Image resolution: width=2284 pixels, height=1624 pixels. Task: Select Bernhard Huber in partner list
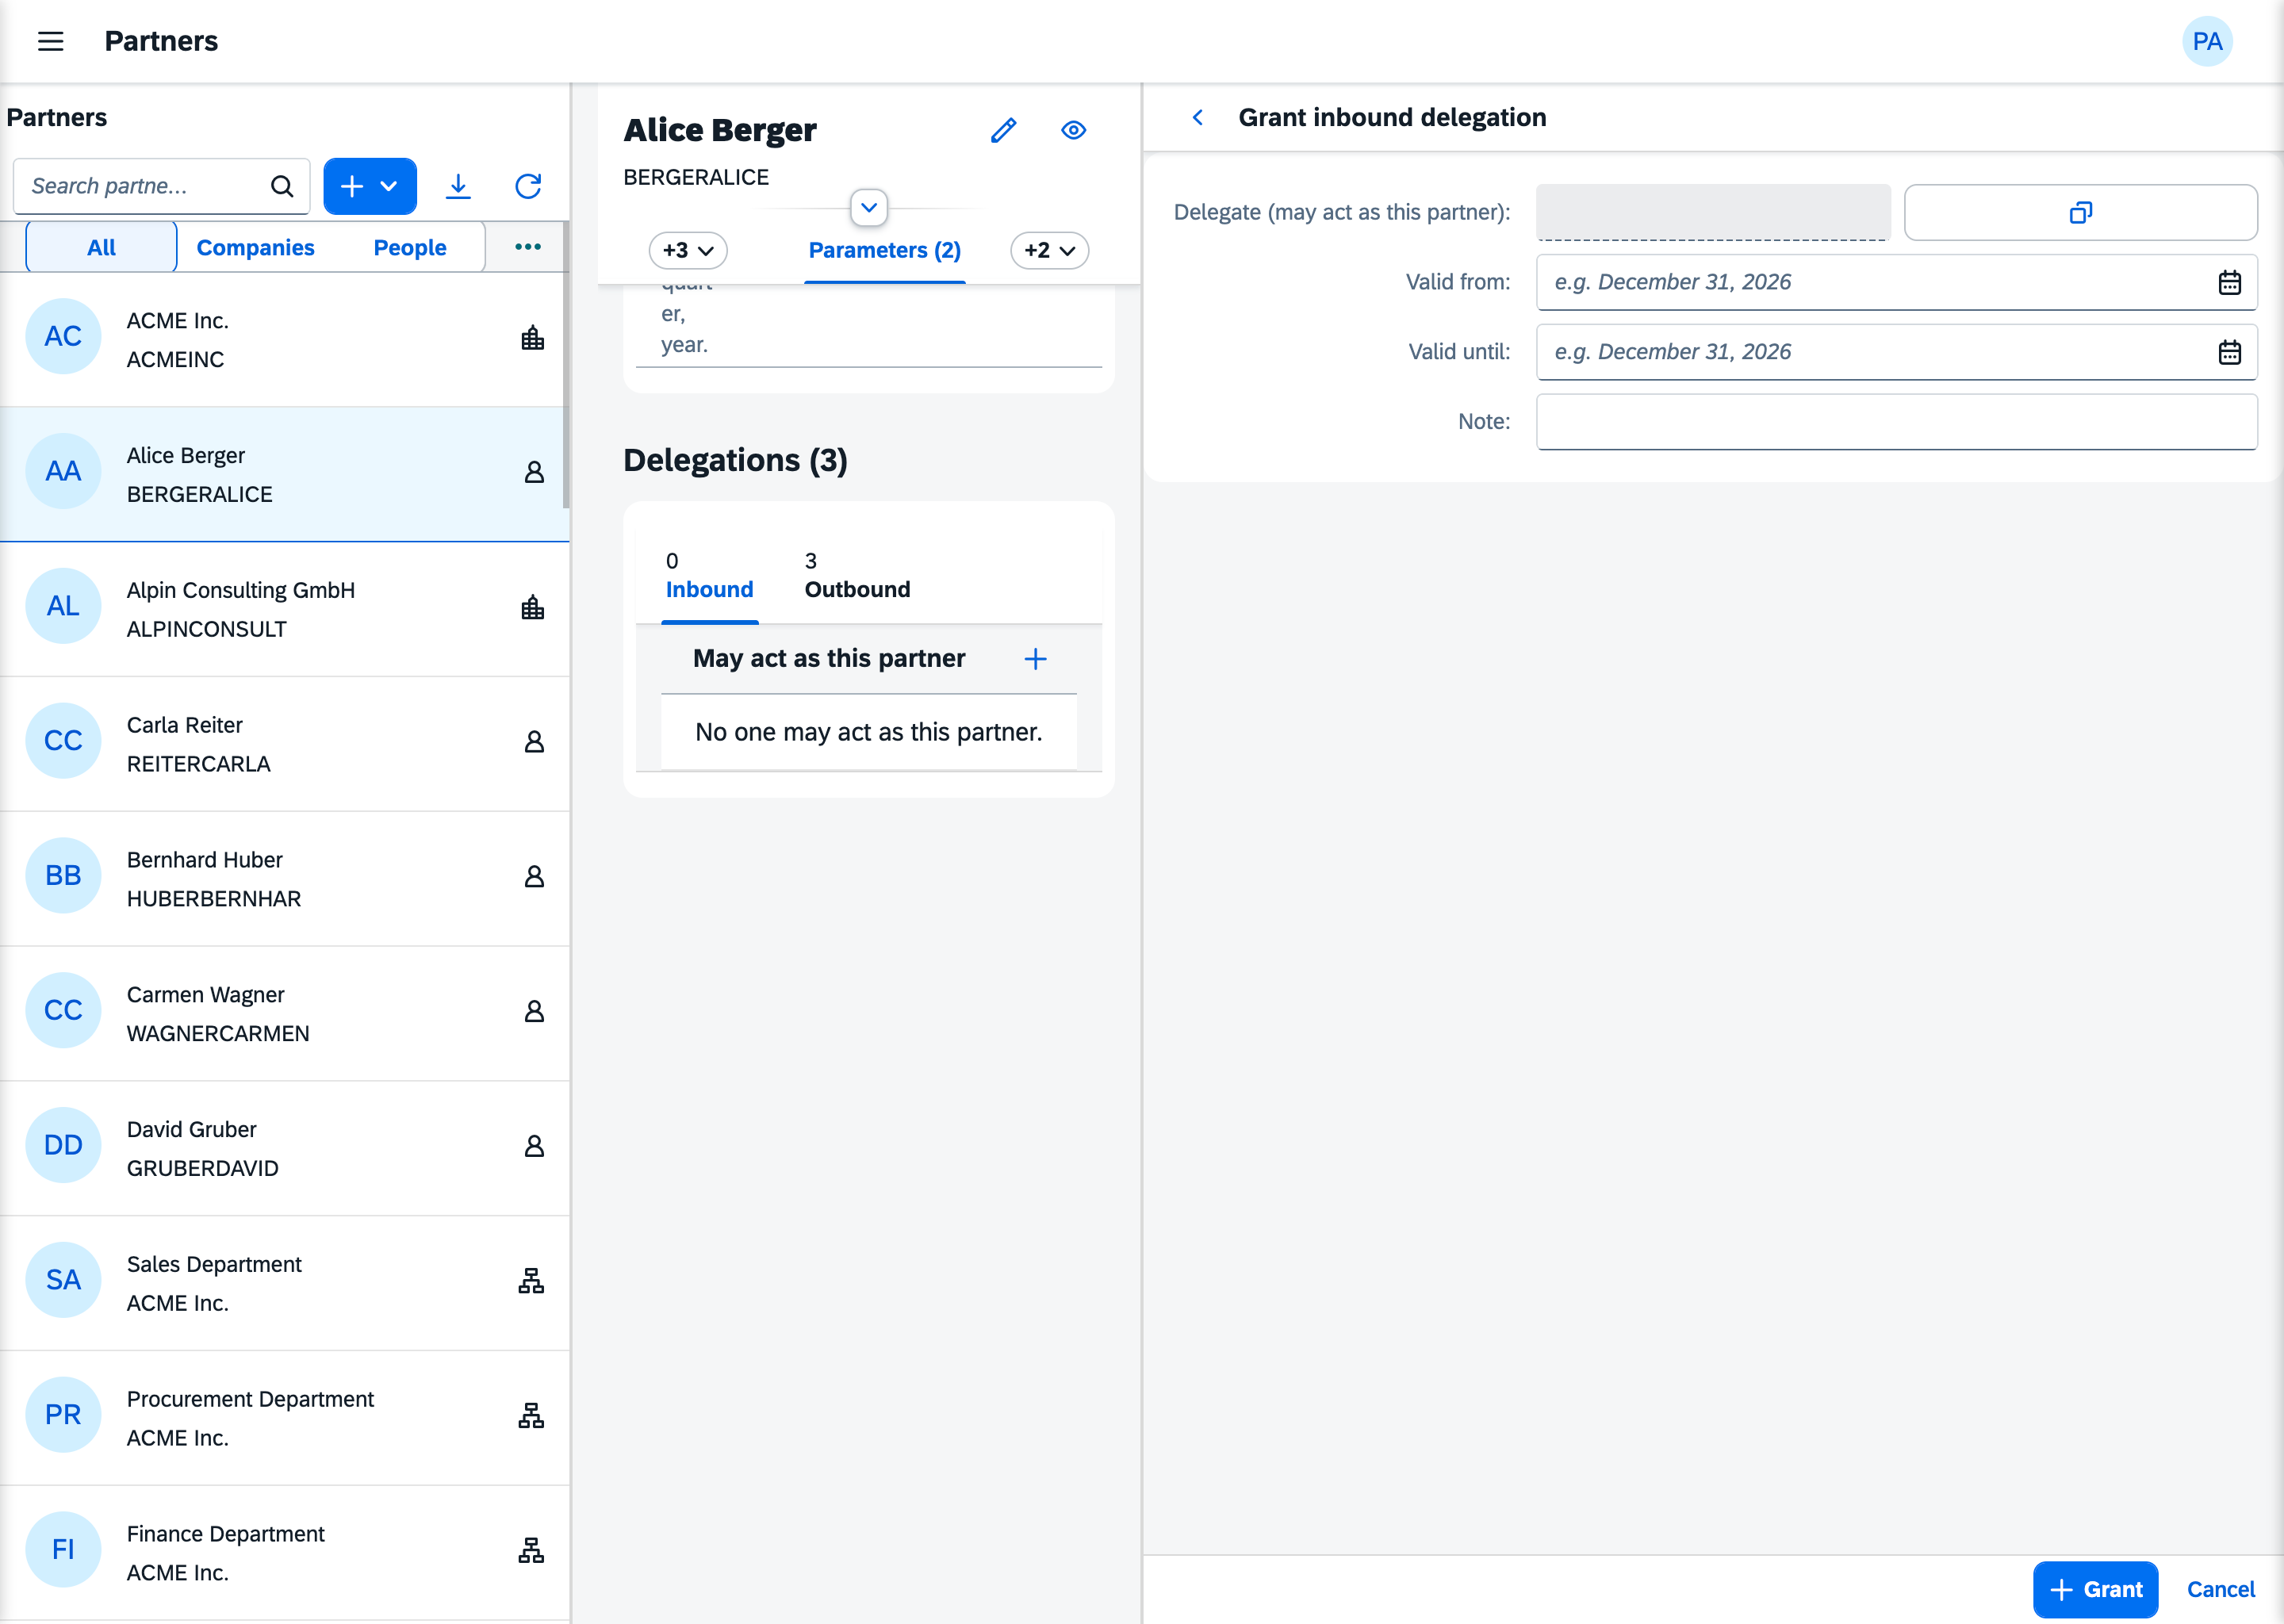tap(285, 878)
